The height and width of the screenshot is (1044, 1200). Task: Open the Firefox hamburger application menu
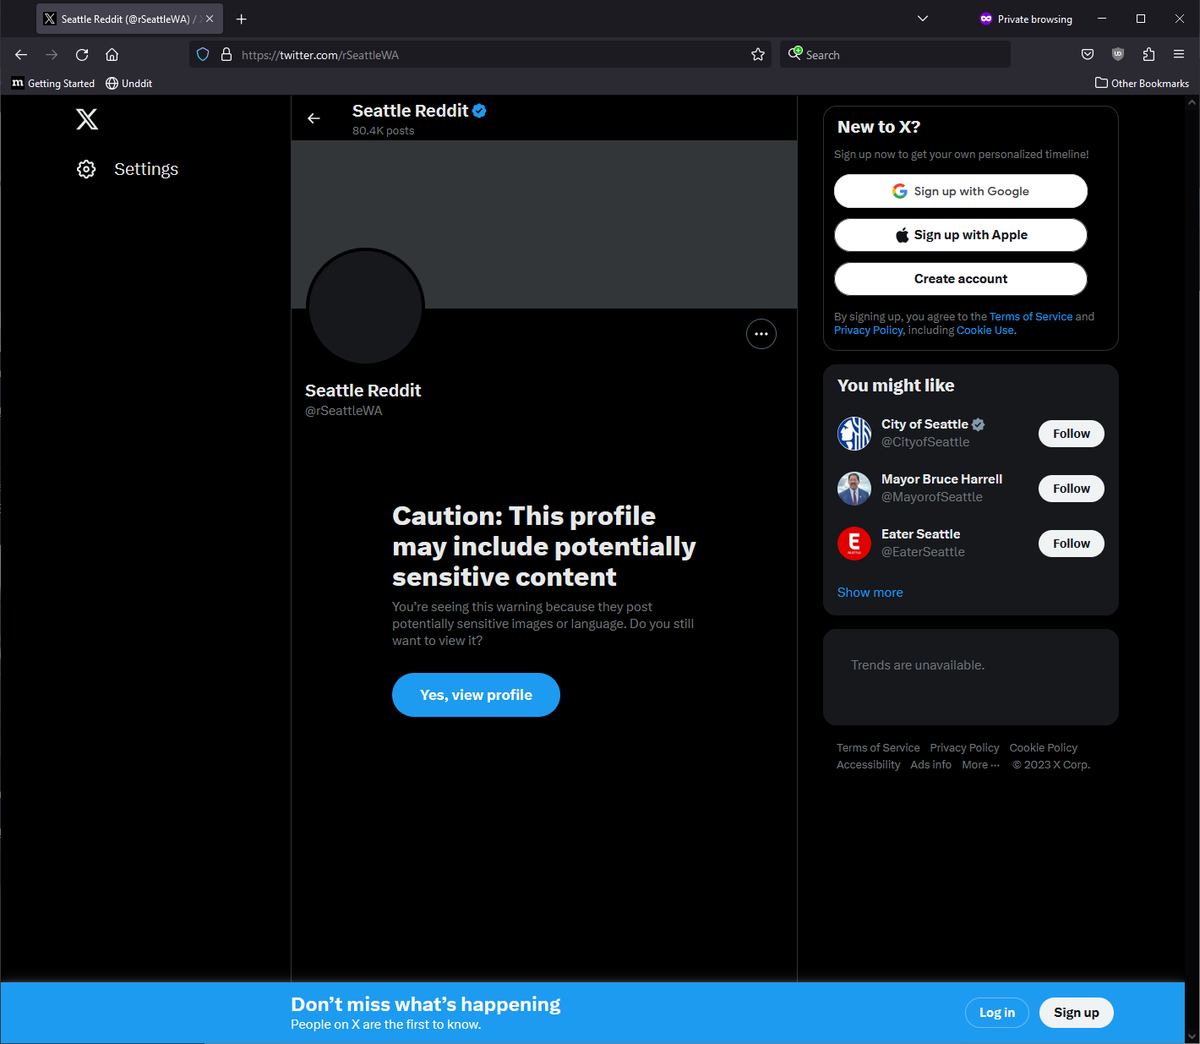[1179, 55]
